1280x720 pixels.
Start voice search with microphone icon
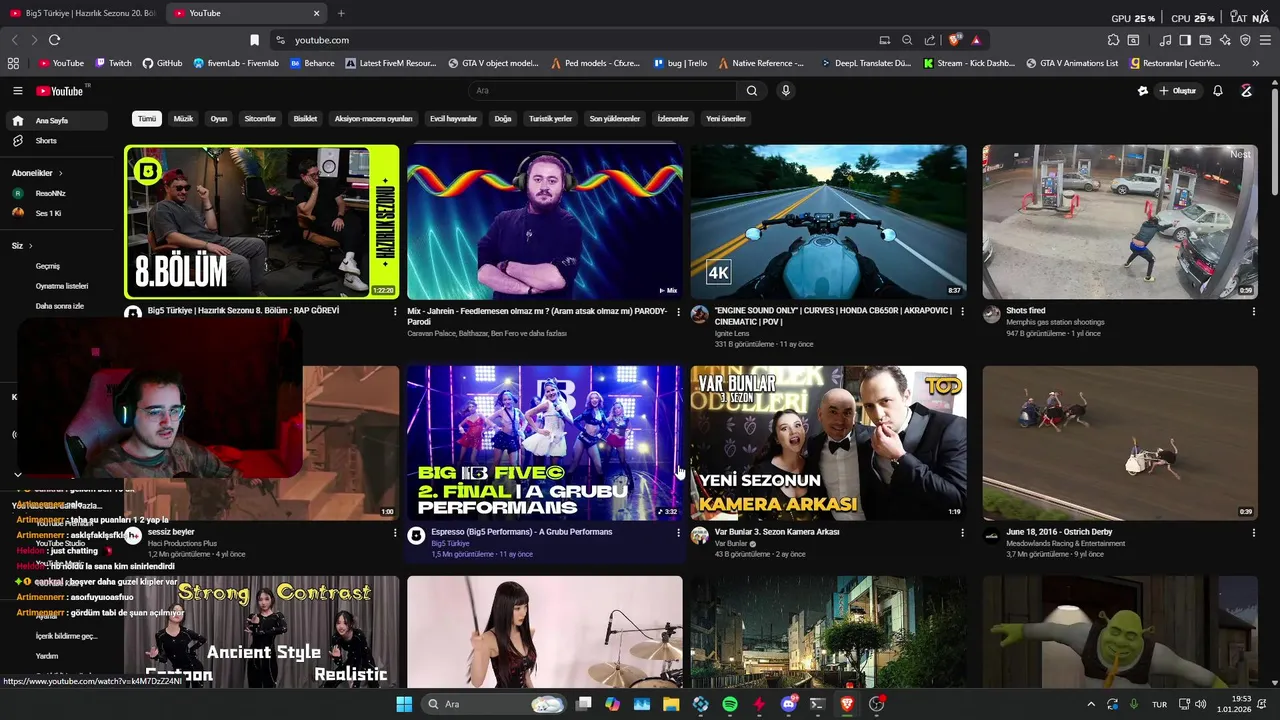[x=786, y=91]
